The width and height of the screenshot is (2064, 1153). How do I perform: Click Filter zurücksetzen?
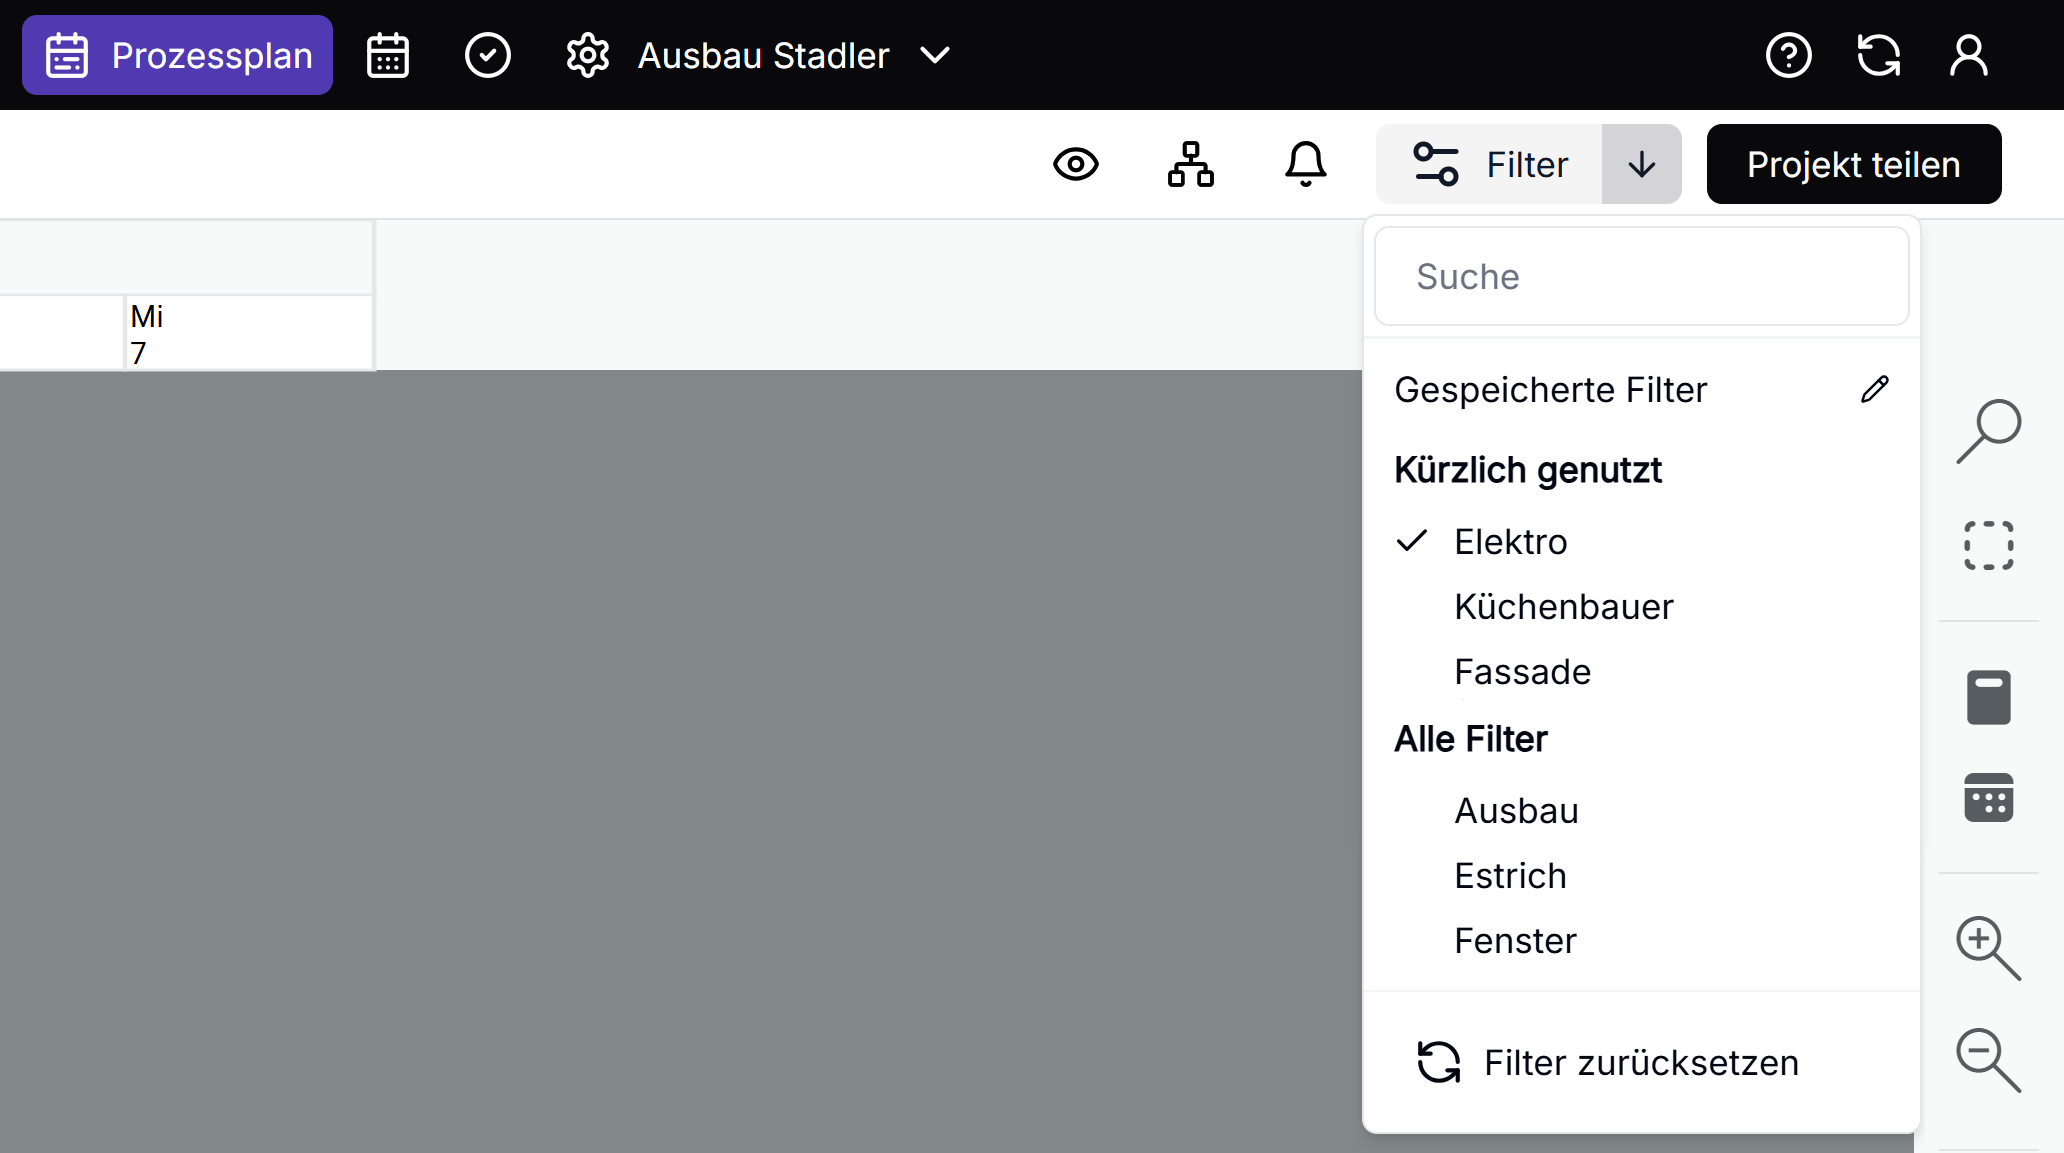1640,1063
